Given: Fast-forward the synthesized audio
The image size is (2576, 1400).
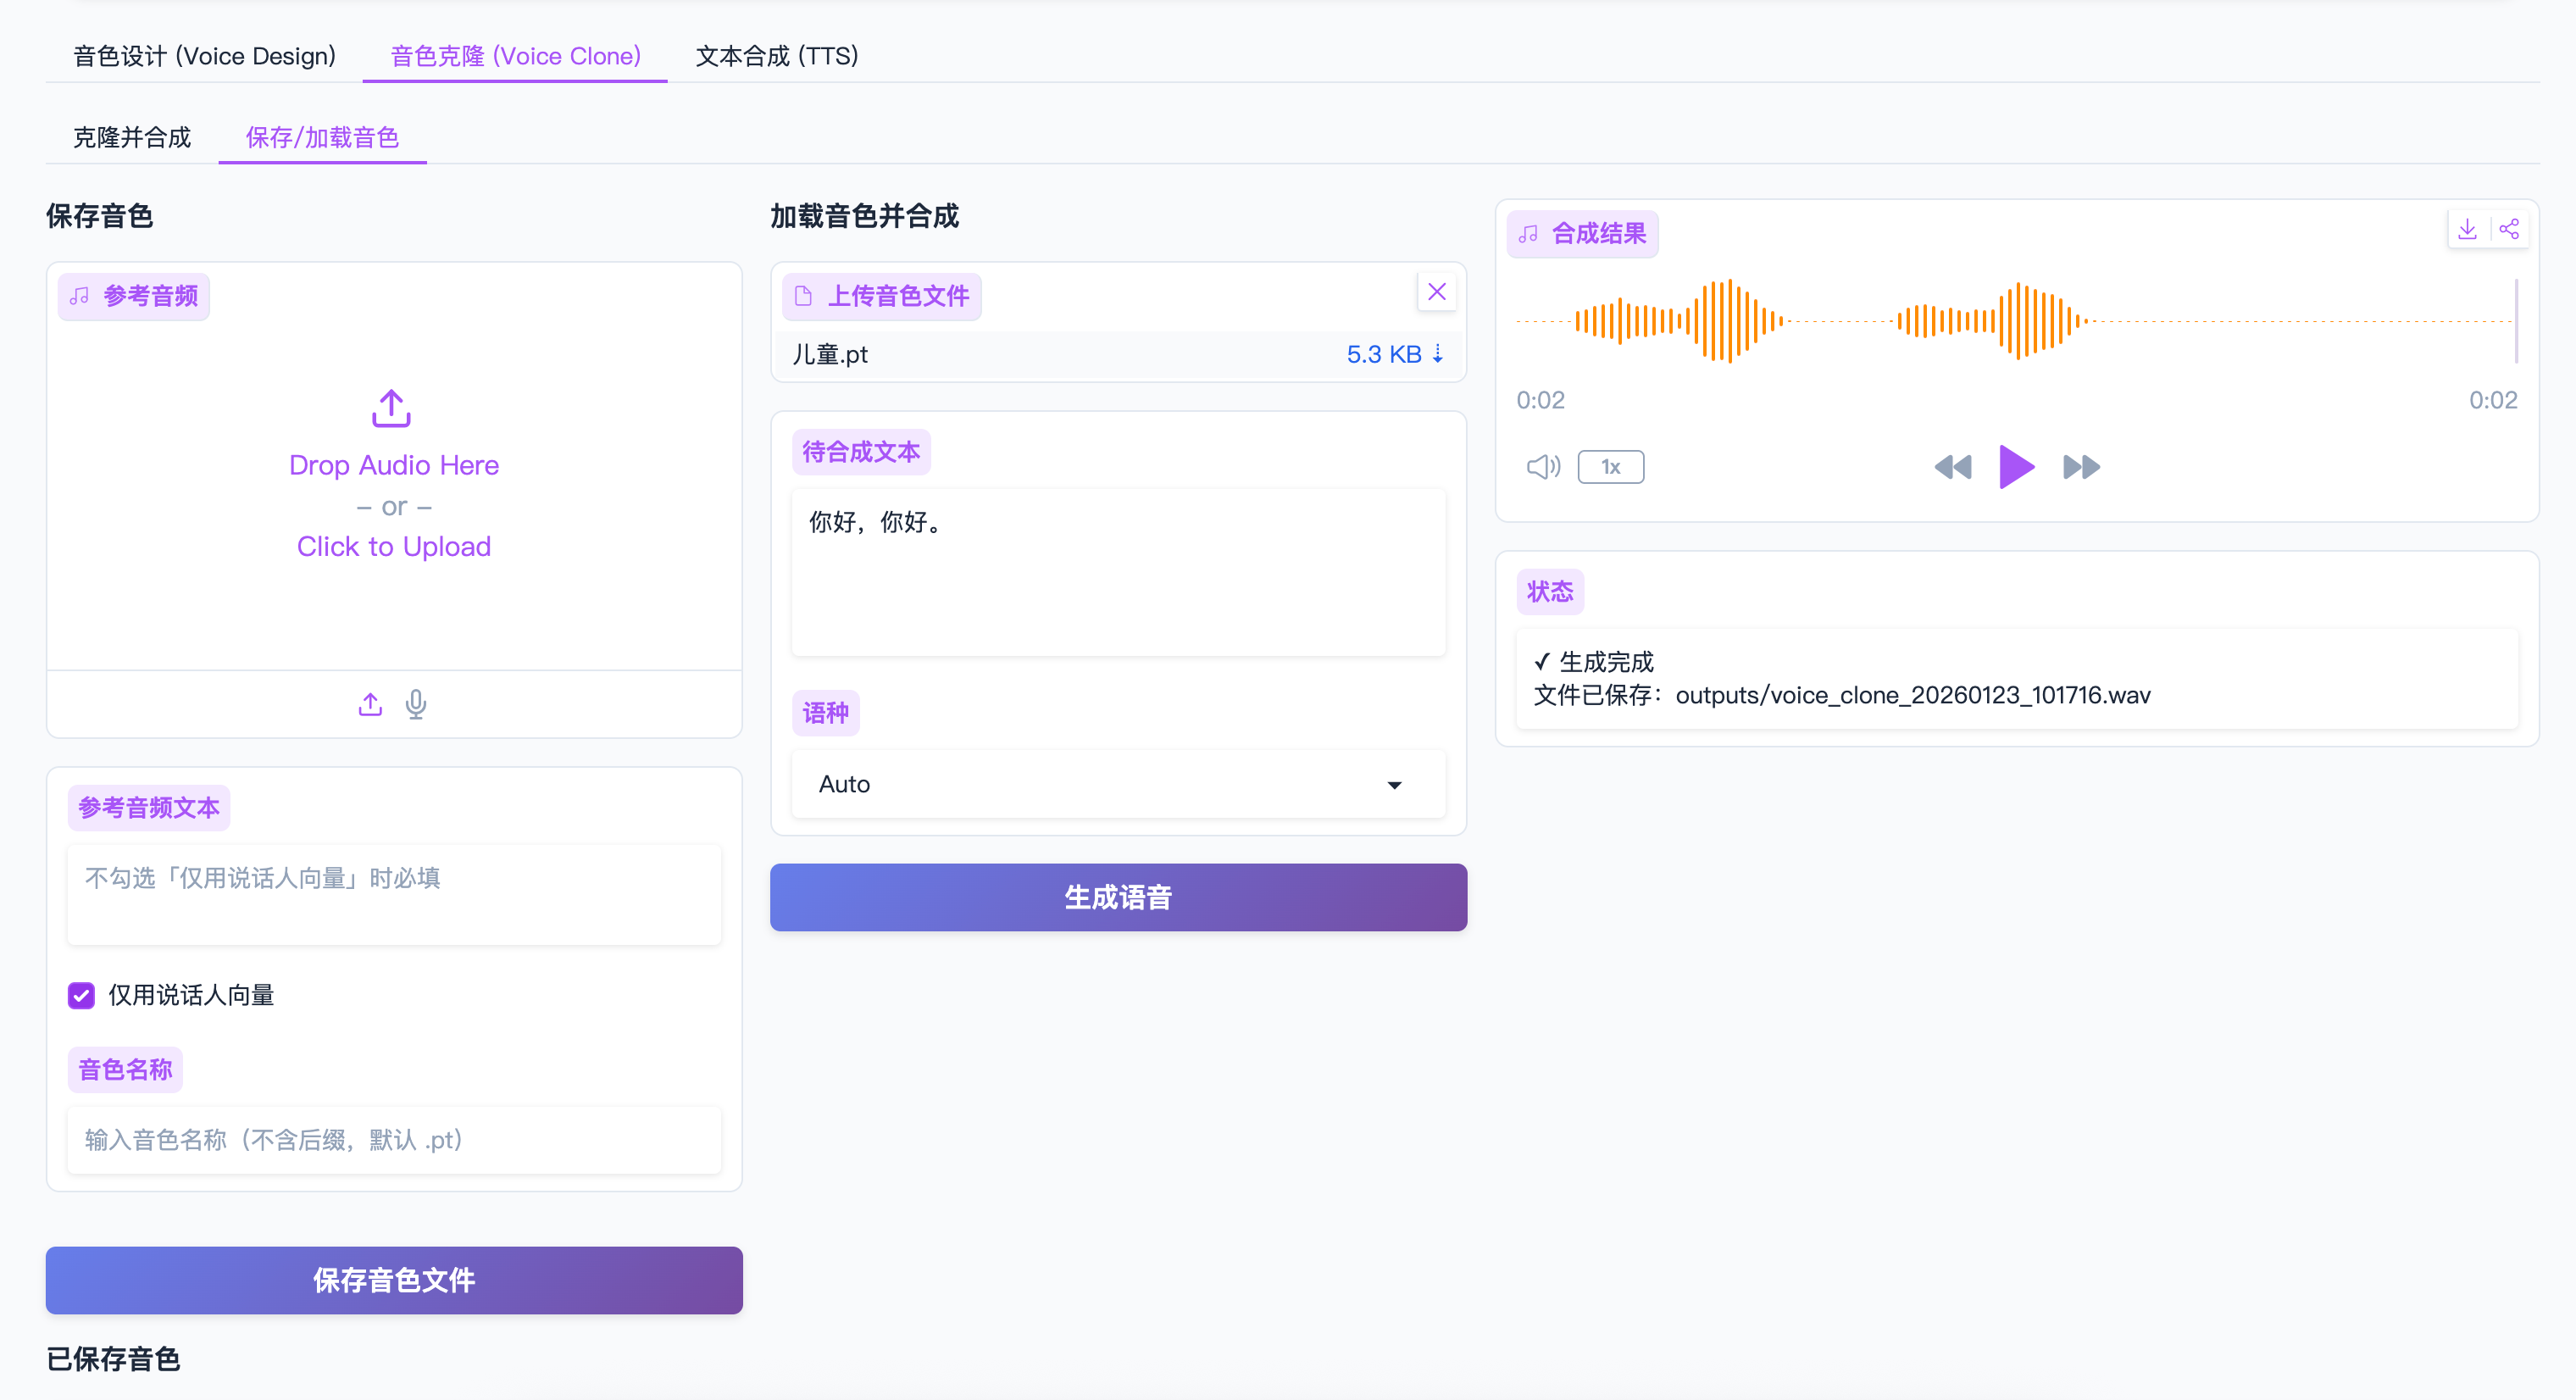Looking at the screenshot, I should [x=2081, y=467].
